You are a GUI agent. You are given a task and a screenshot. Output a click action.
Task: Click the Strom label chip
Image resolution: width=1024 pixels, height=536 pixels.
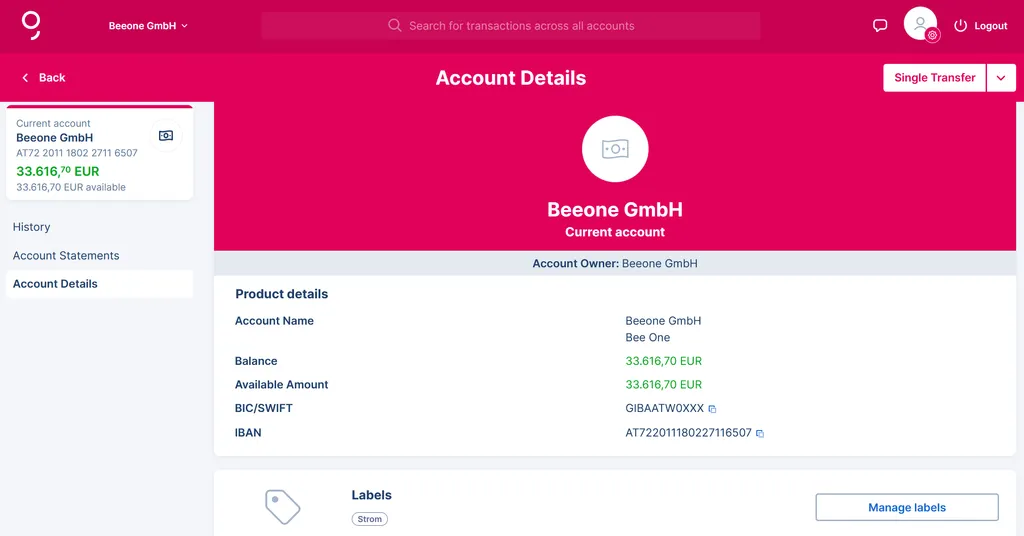click(370, 519)
